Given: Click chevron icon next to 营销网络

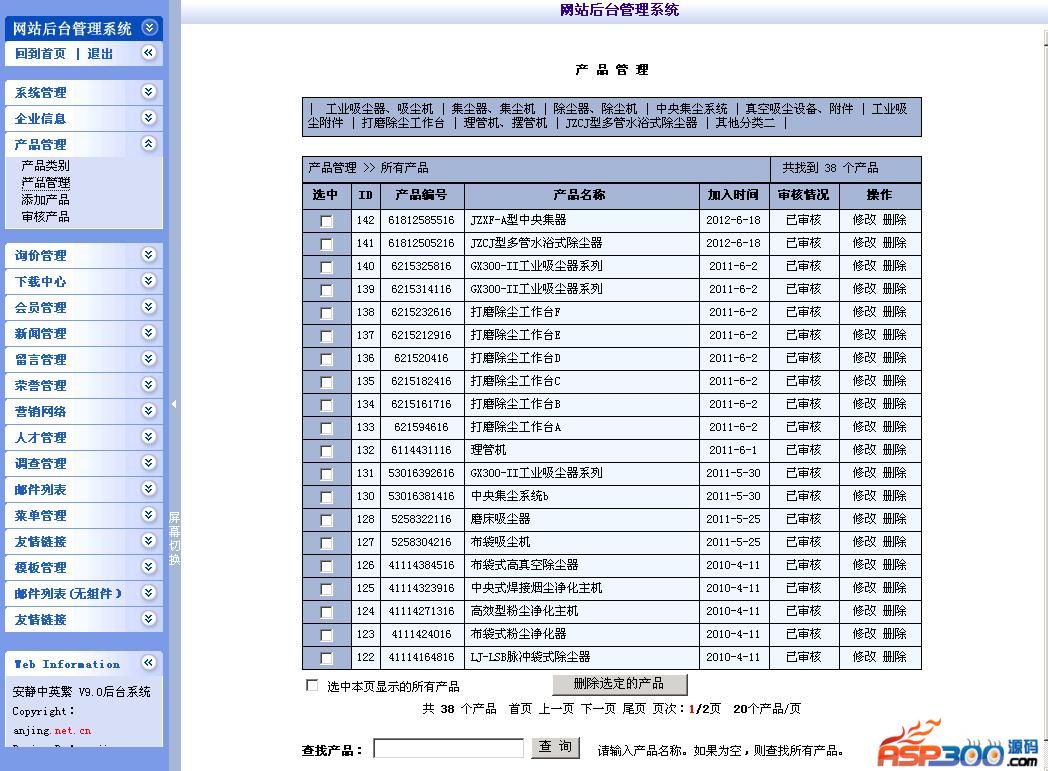Looking at the screenshot, I should tap(149, 411).
